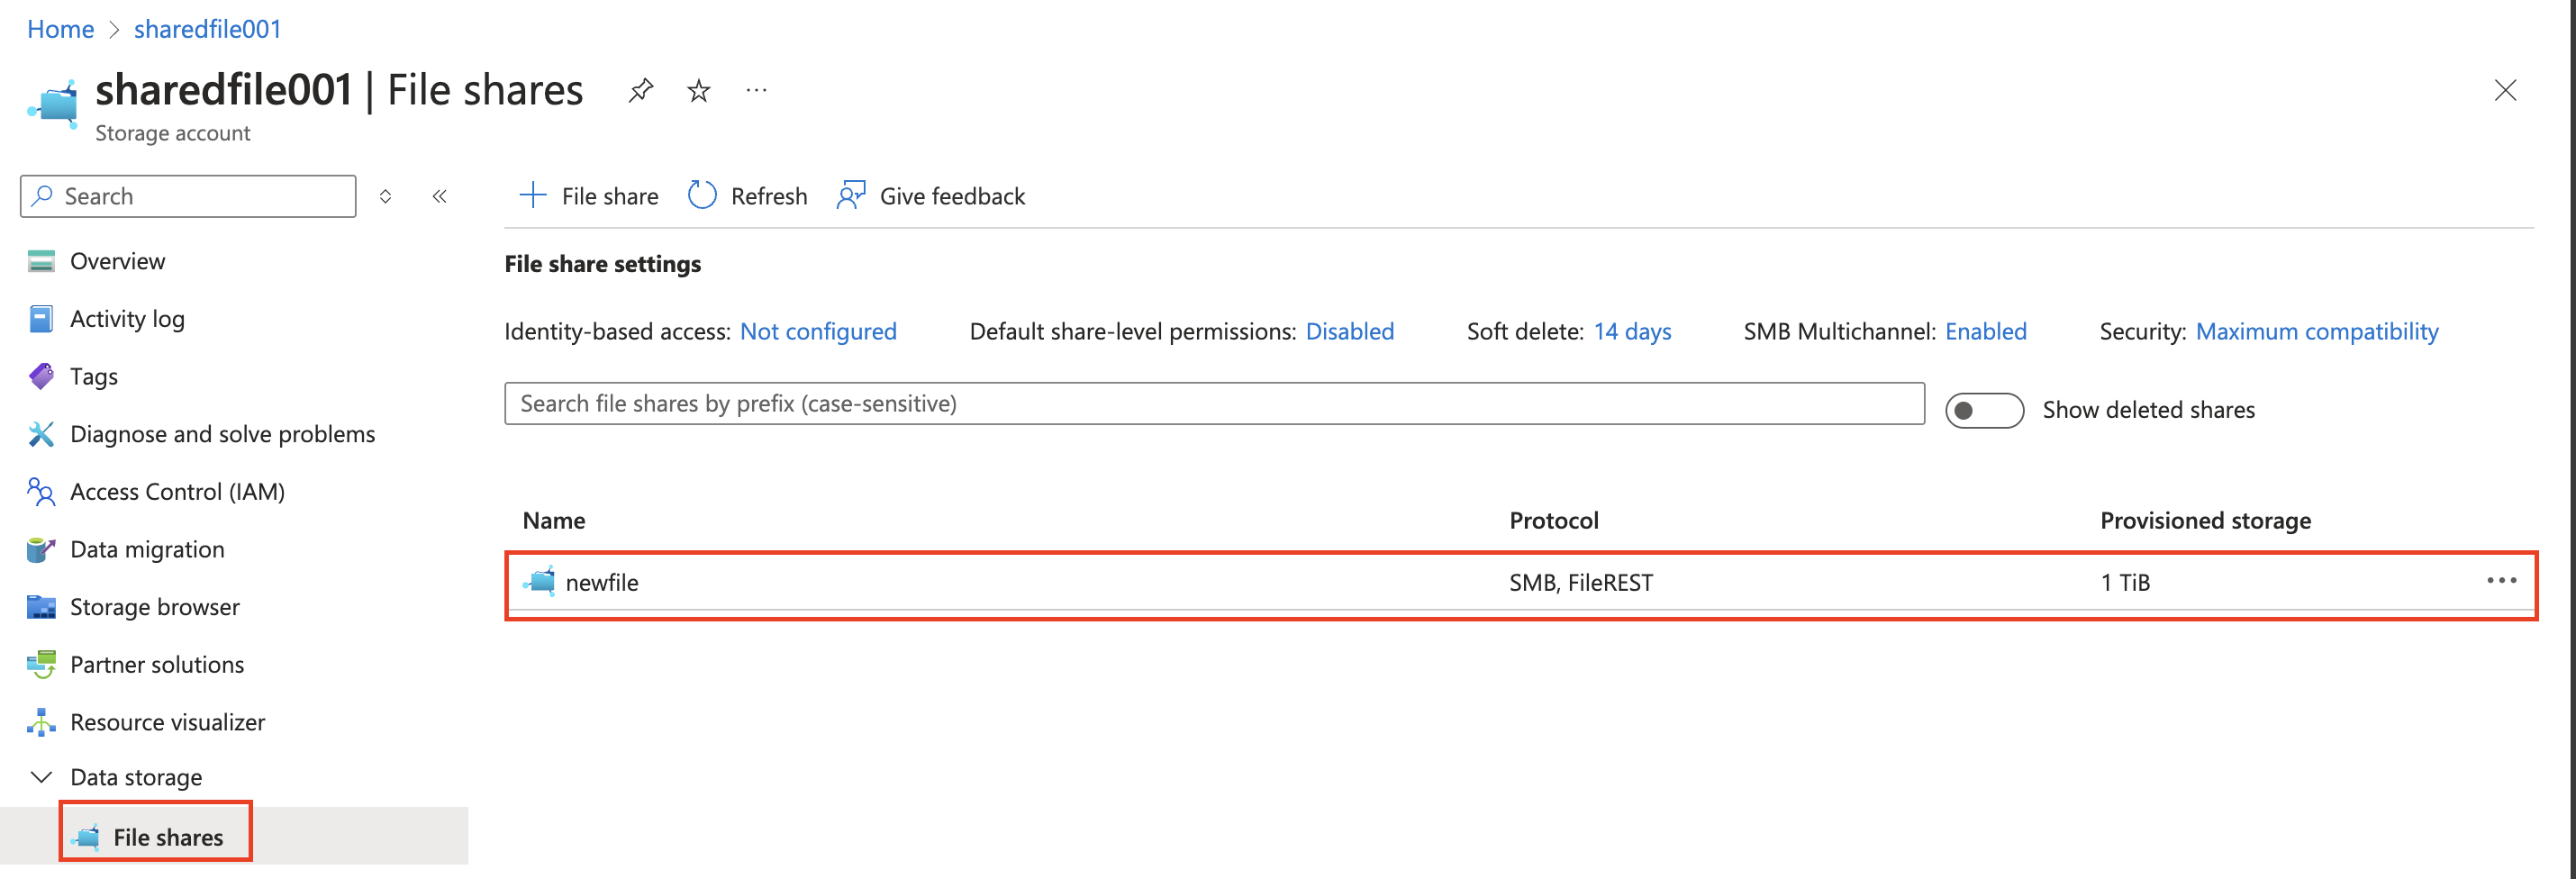Open Access Control (IAM)

[x=177, y=491]
